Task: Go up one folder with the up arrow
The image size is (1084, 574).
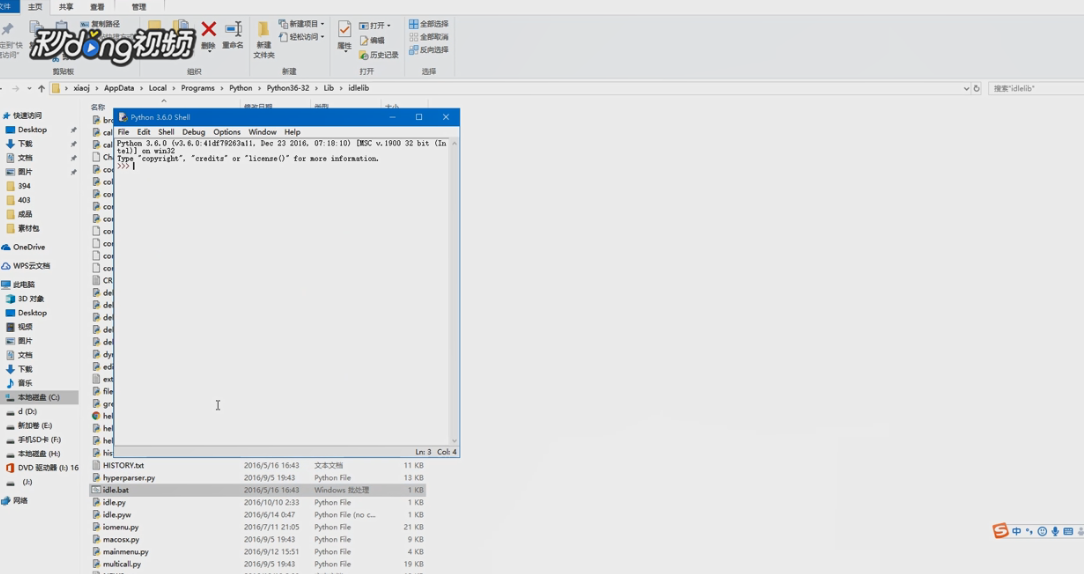Action: coord(41,89)
